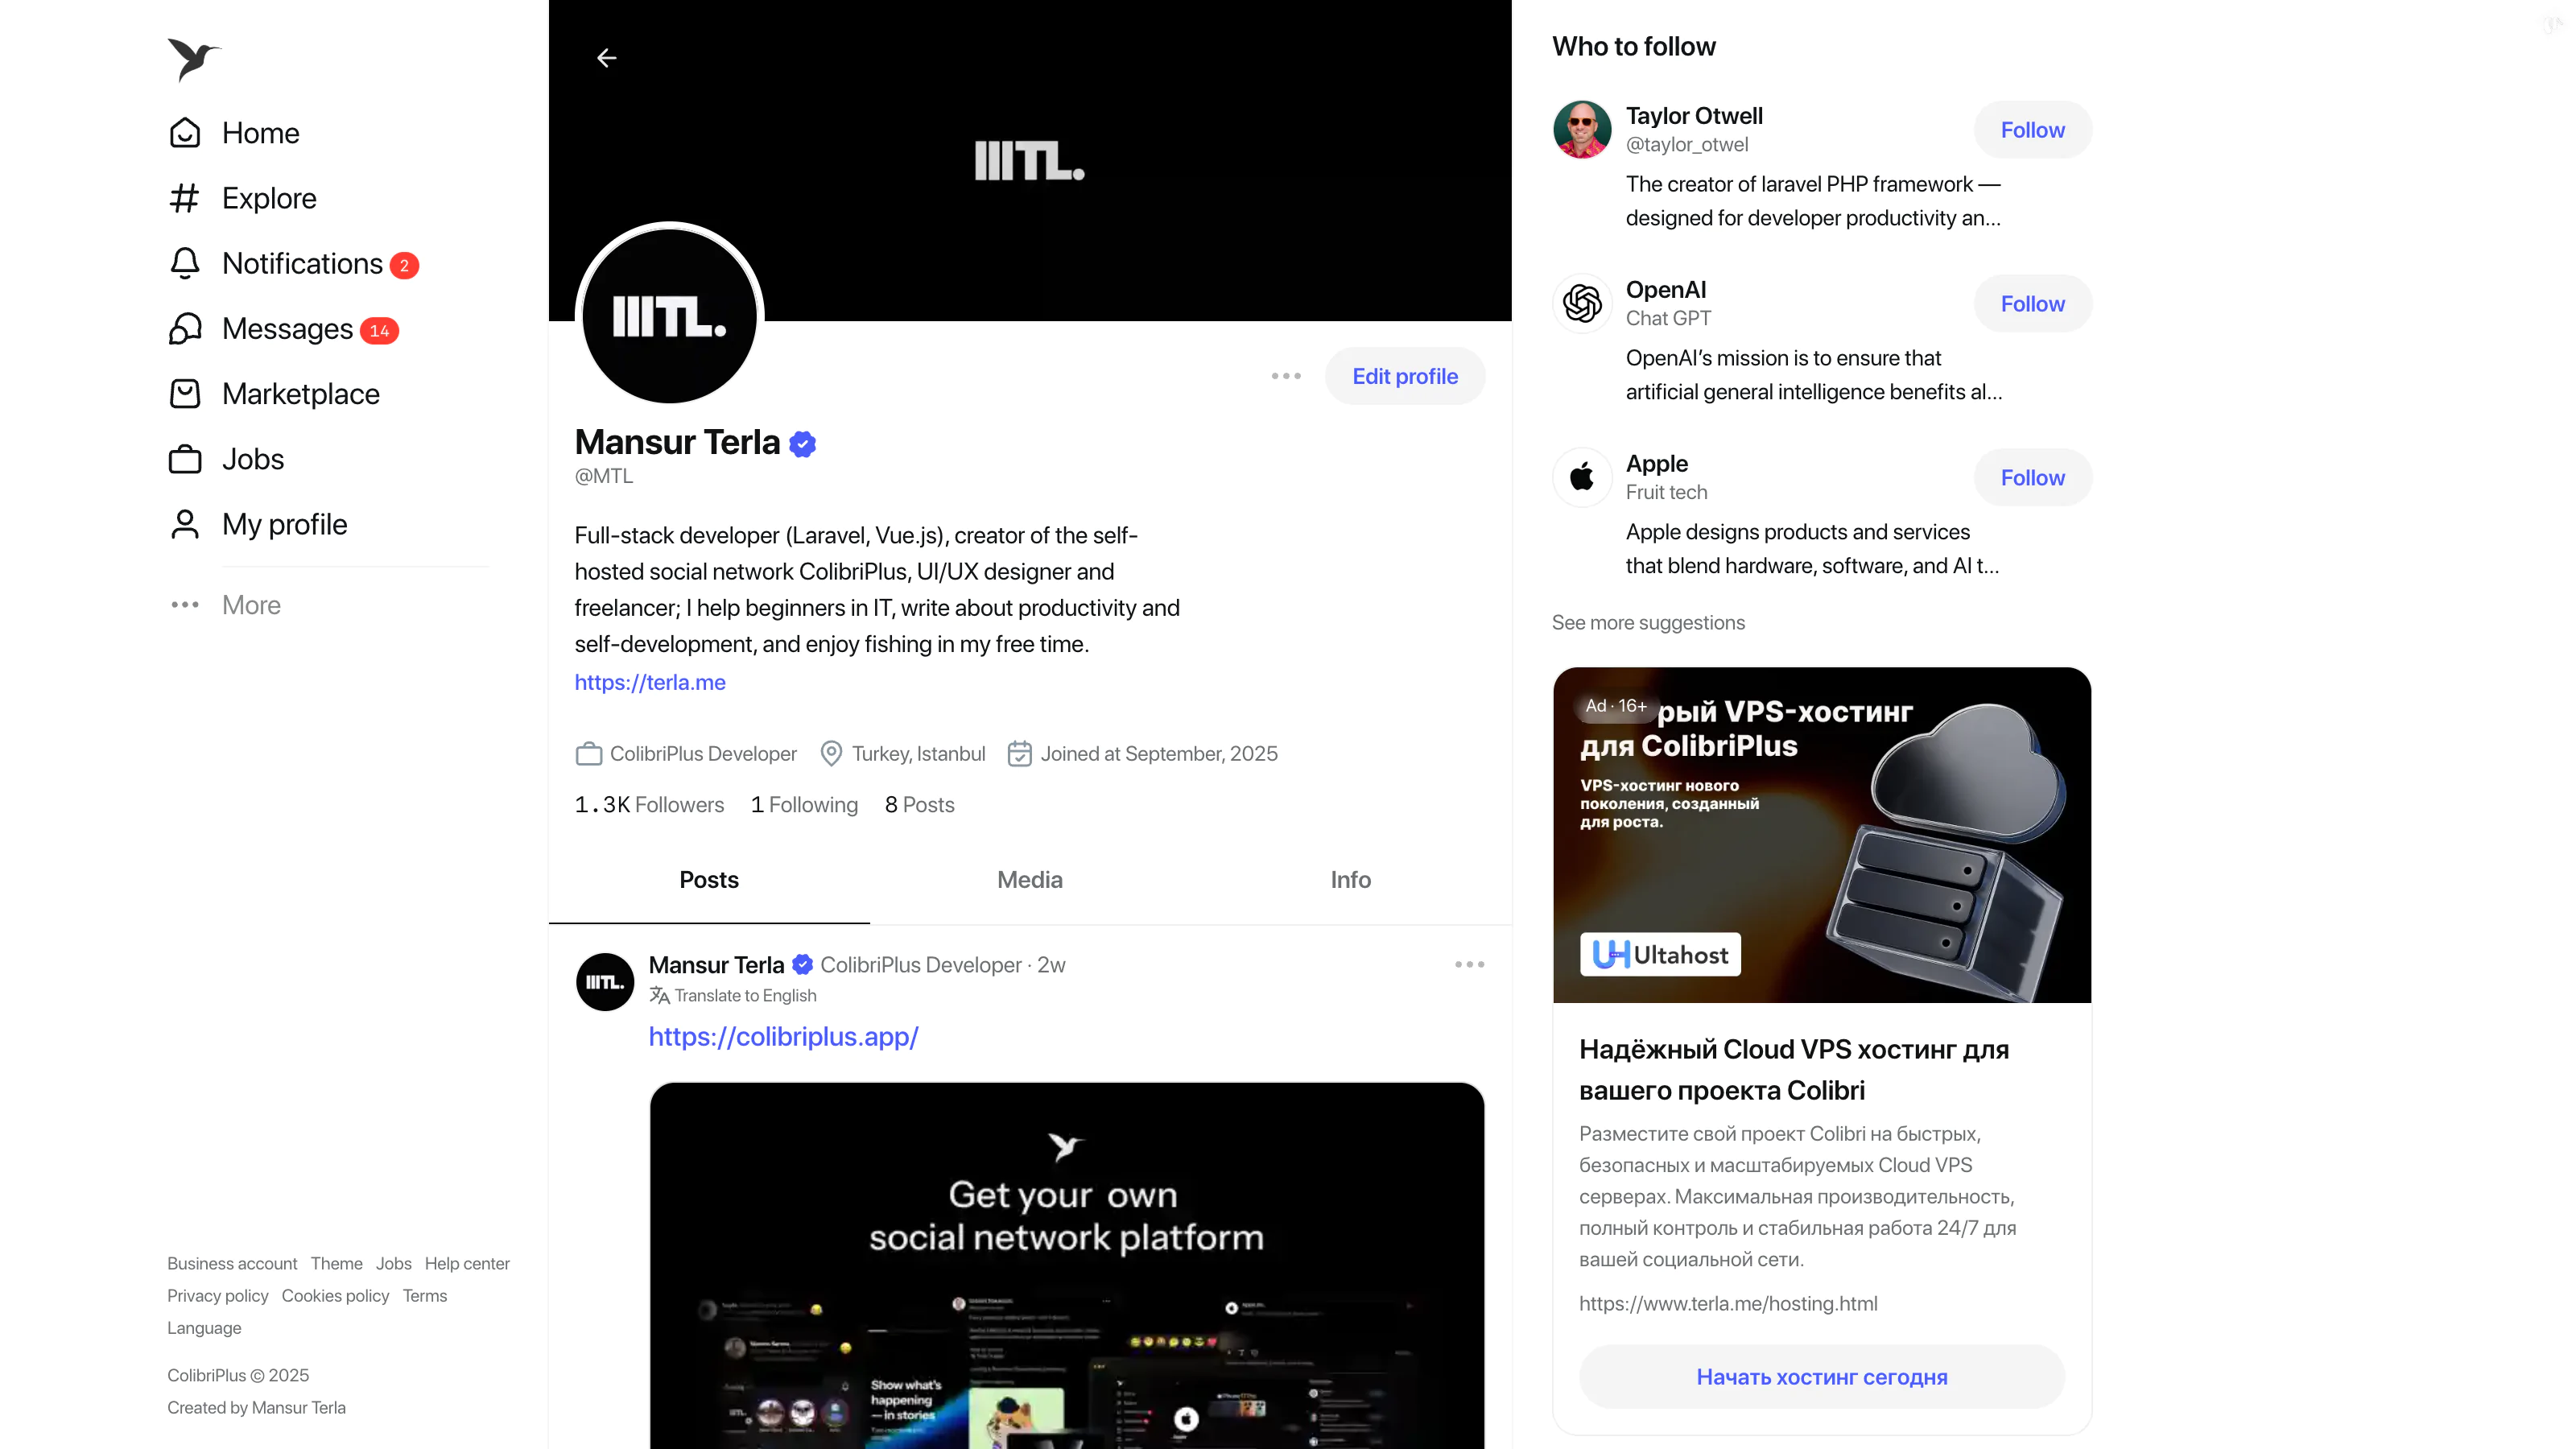The image size is (2576, 1449).
Task: Go back using the arrow icon
Action: 606,58
